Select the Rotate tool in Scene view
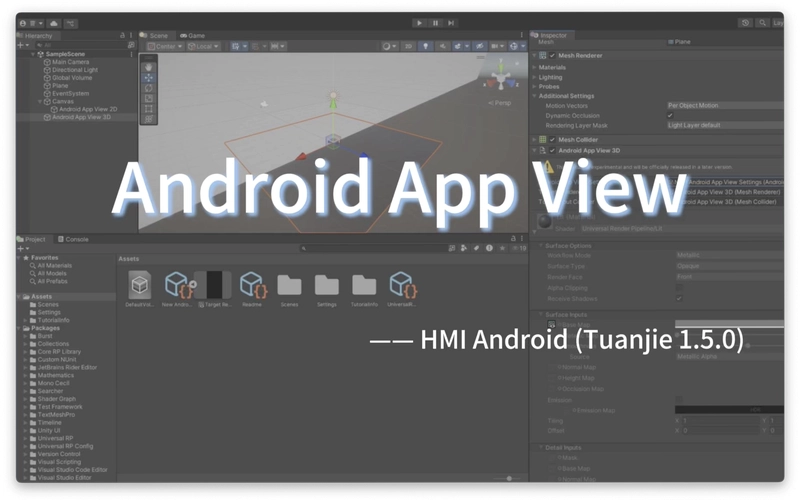The height and width of the screenshot is (502, 800). click(x=148, y=88)
